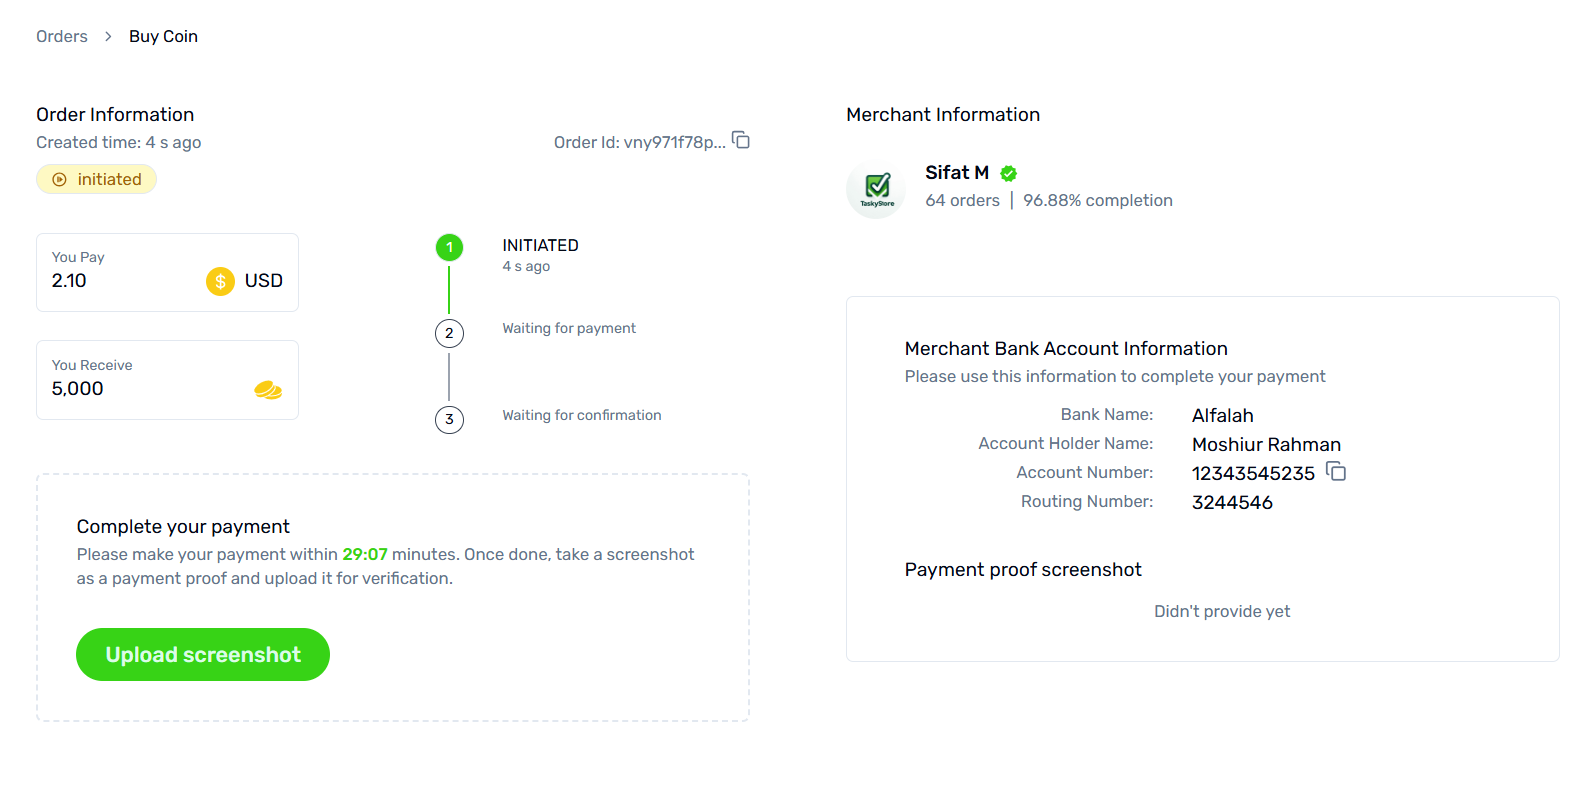Image resolution: width=1594 pixels, height=787 pixels.
Task: Click the You Receive 5,000 box
Action: (167, 380)
